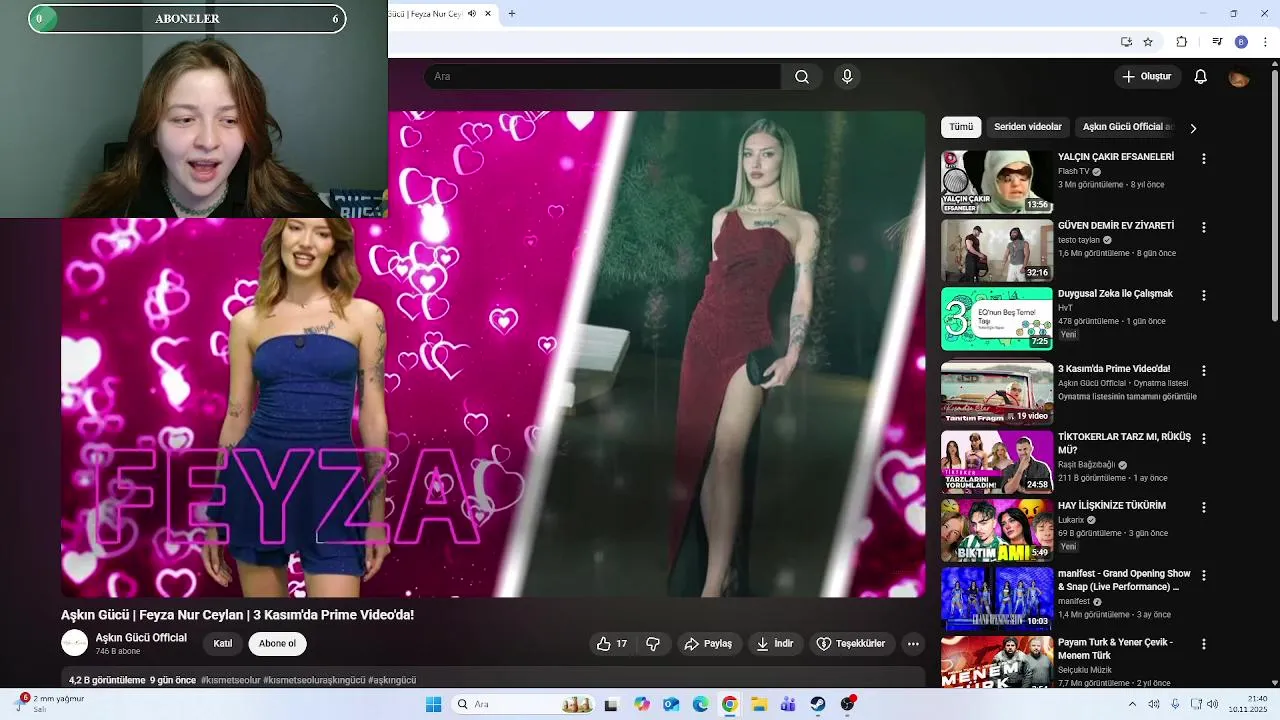Dislike the video with thumbs down
Viewport: 1280px width, 720px height.
653,644
